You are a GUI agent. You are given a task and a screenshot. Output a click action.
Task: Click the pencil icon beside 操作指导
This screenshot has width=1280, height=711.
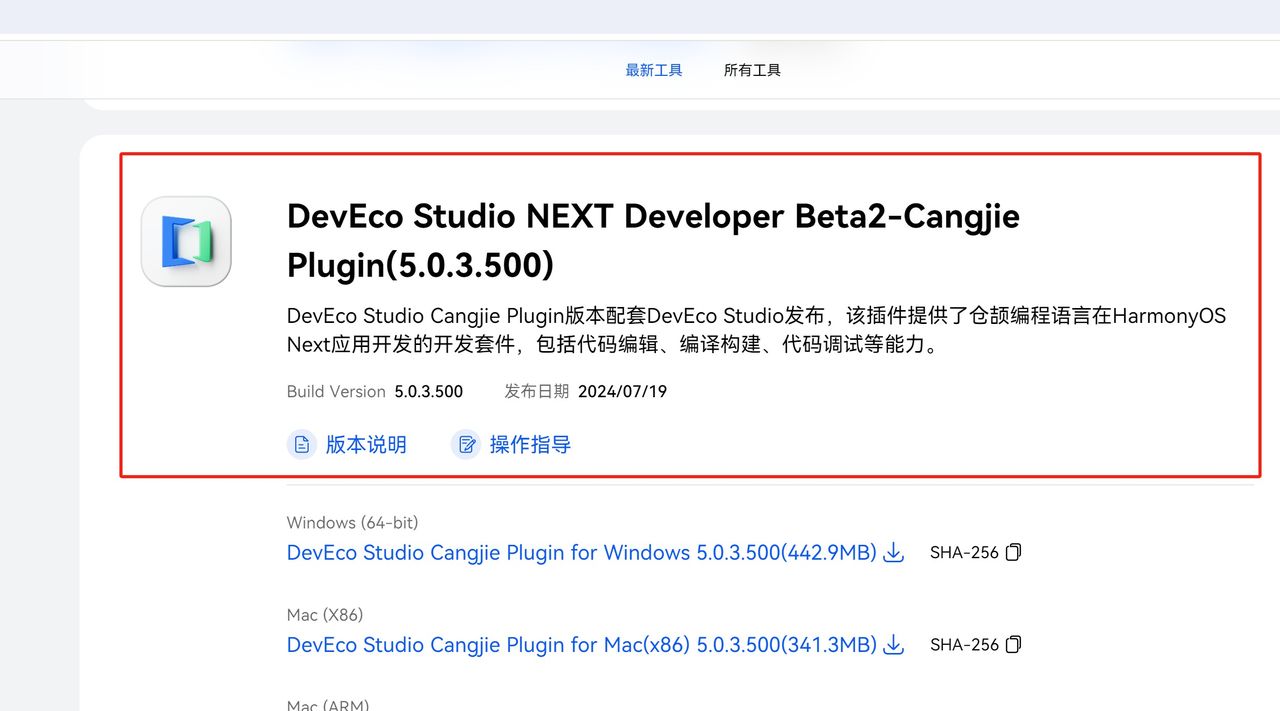tap(466, 444)
